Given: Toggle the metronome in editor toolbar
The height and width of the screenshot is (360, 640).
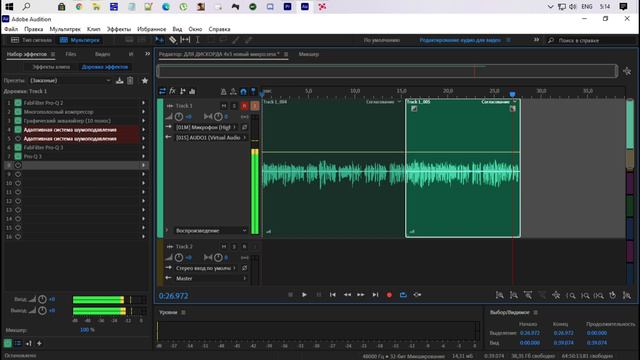Looking at the screenshot, I should coord(223,91).
